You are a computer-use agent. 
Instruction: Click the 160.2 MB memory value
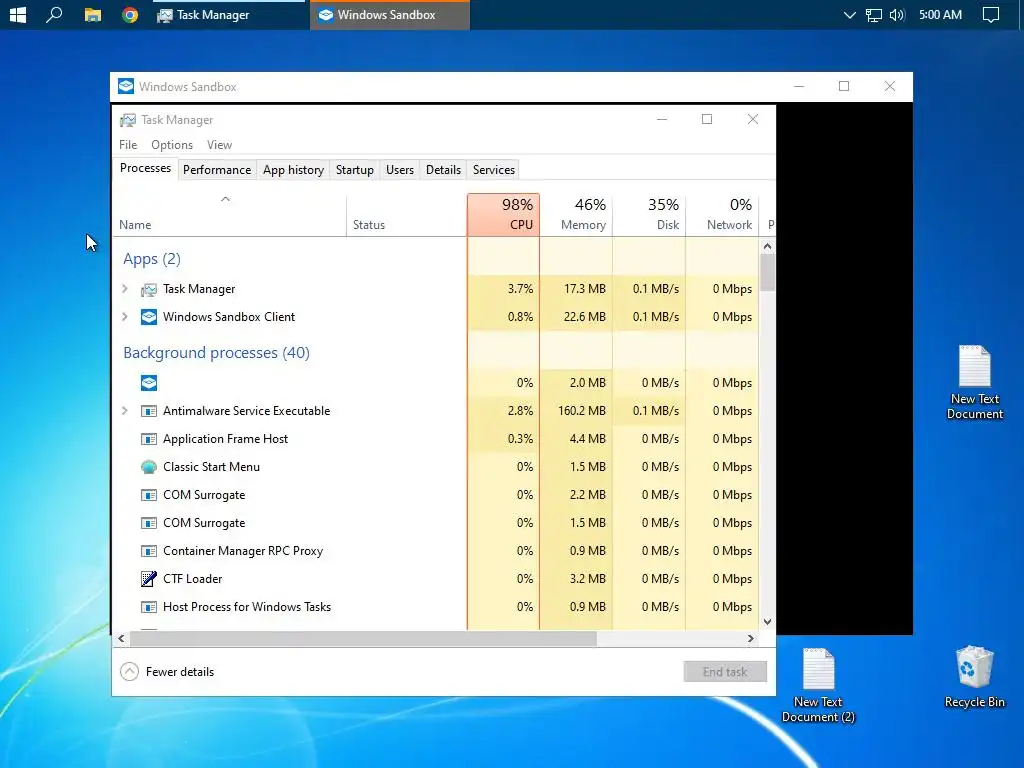point(582,411)
